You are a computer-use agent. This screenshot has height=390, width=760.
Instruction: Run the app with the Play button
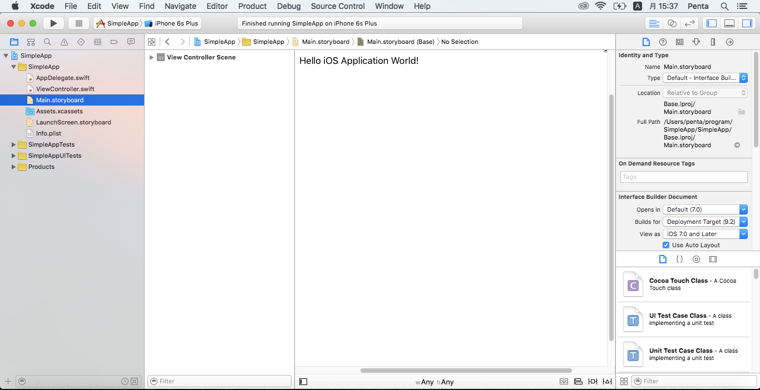click(54, 23)
